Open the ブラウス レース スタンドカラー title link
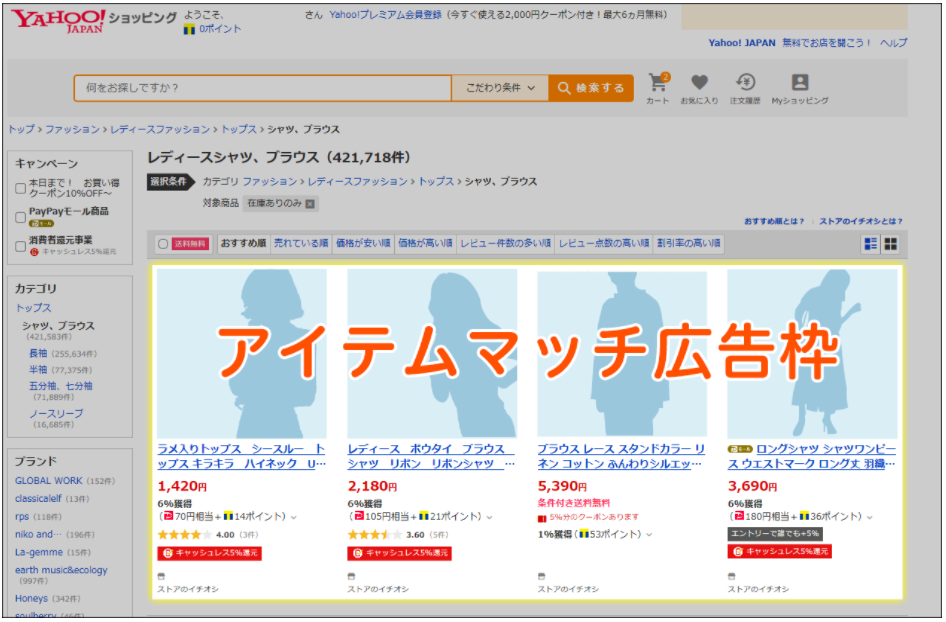 click(x=621, y=457)
